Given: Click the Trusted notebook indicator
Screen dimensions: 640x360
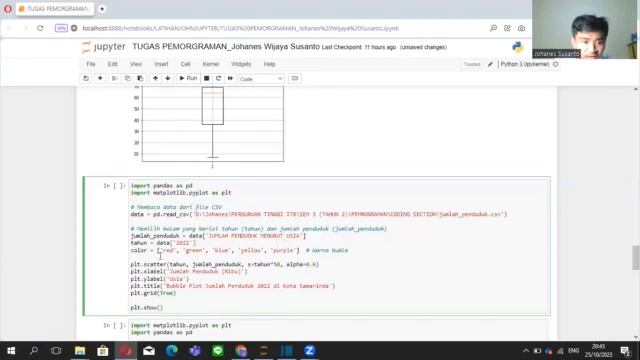Looking at the screenshot, I should point(472,64).
